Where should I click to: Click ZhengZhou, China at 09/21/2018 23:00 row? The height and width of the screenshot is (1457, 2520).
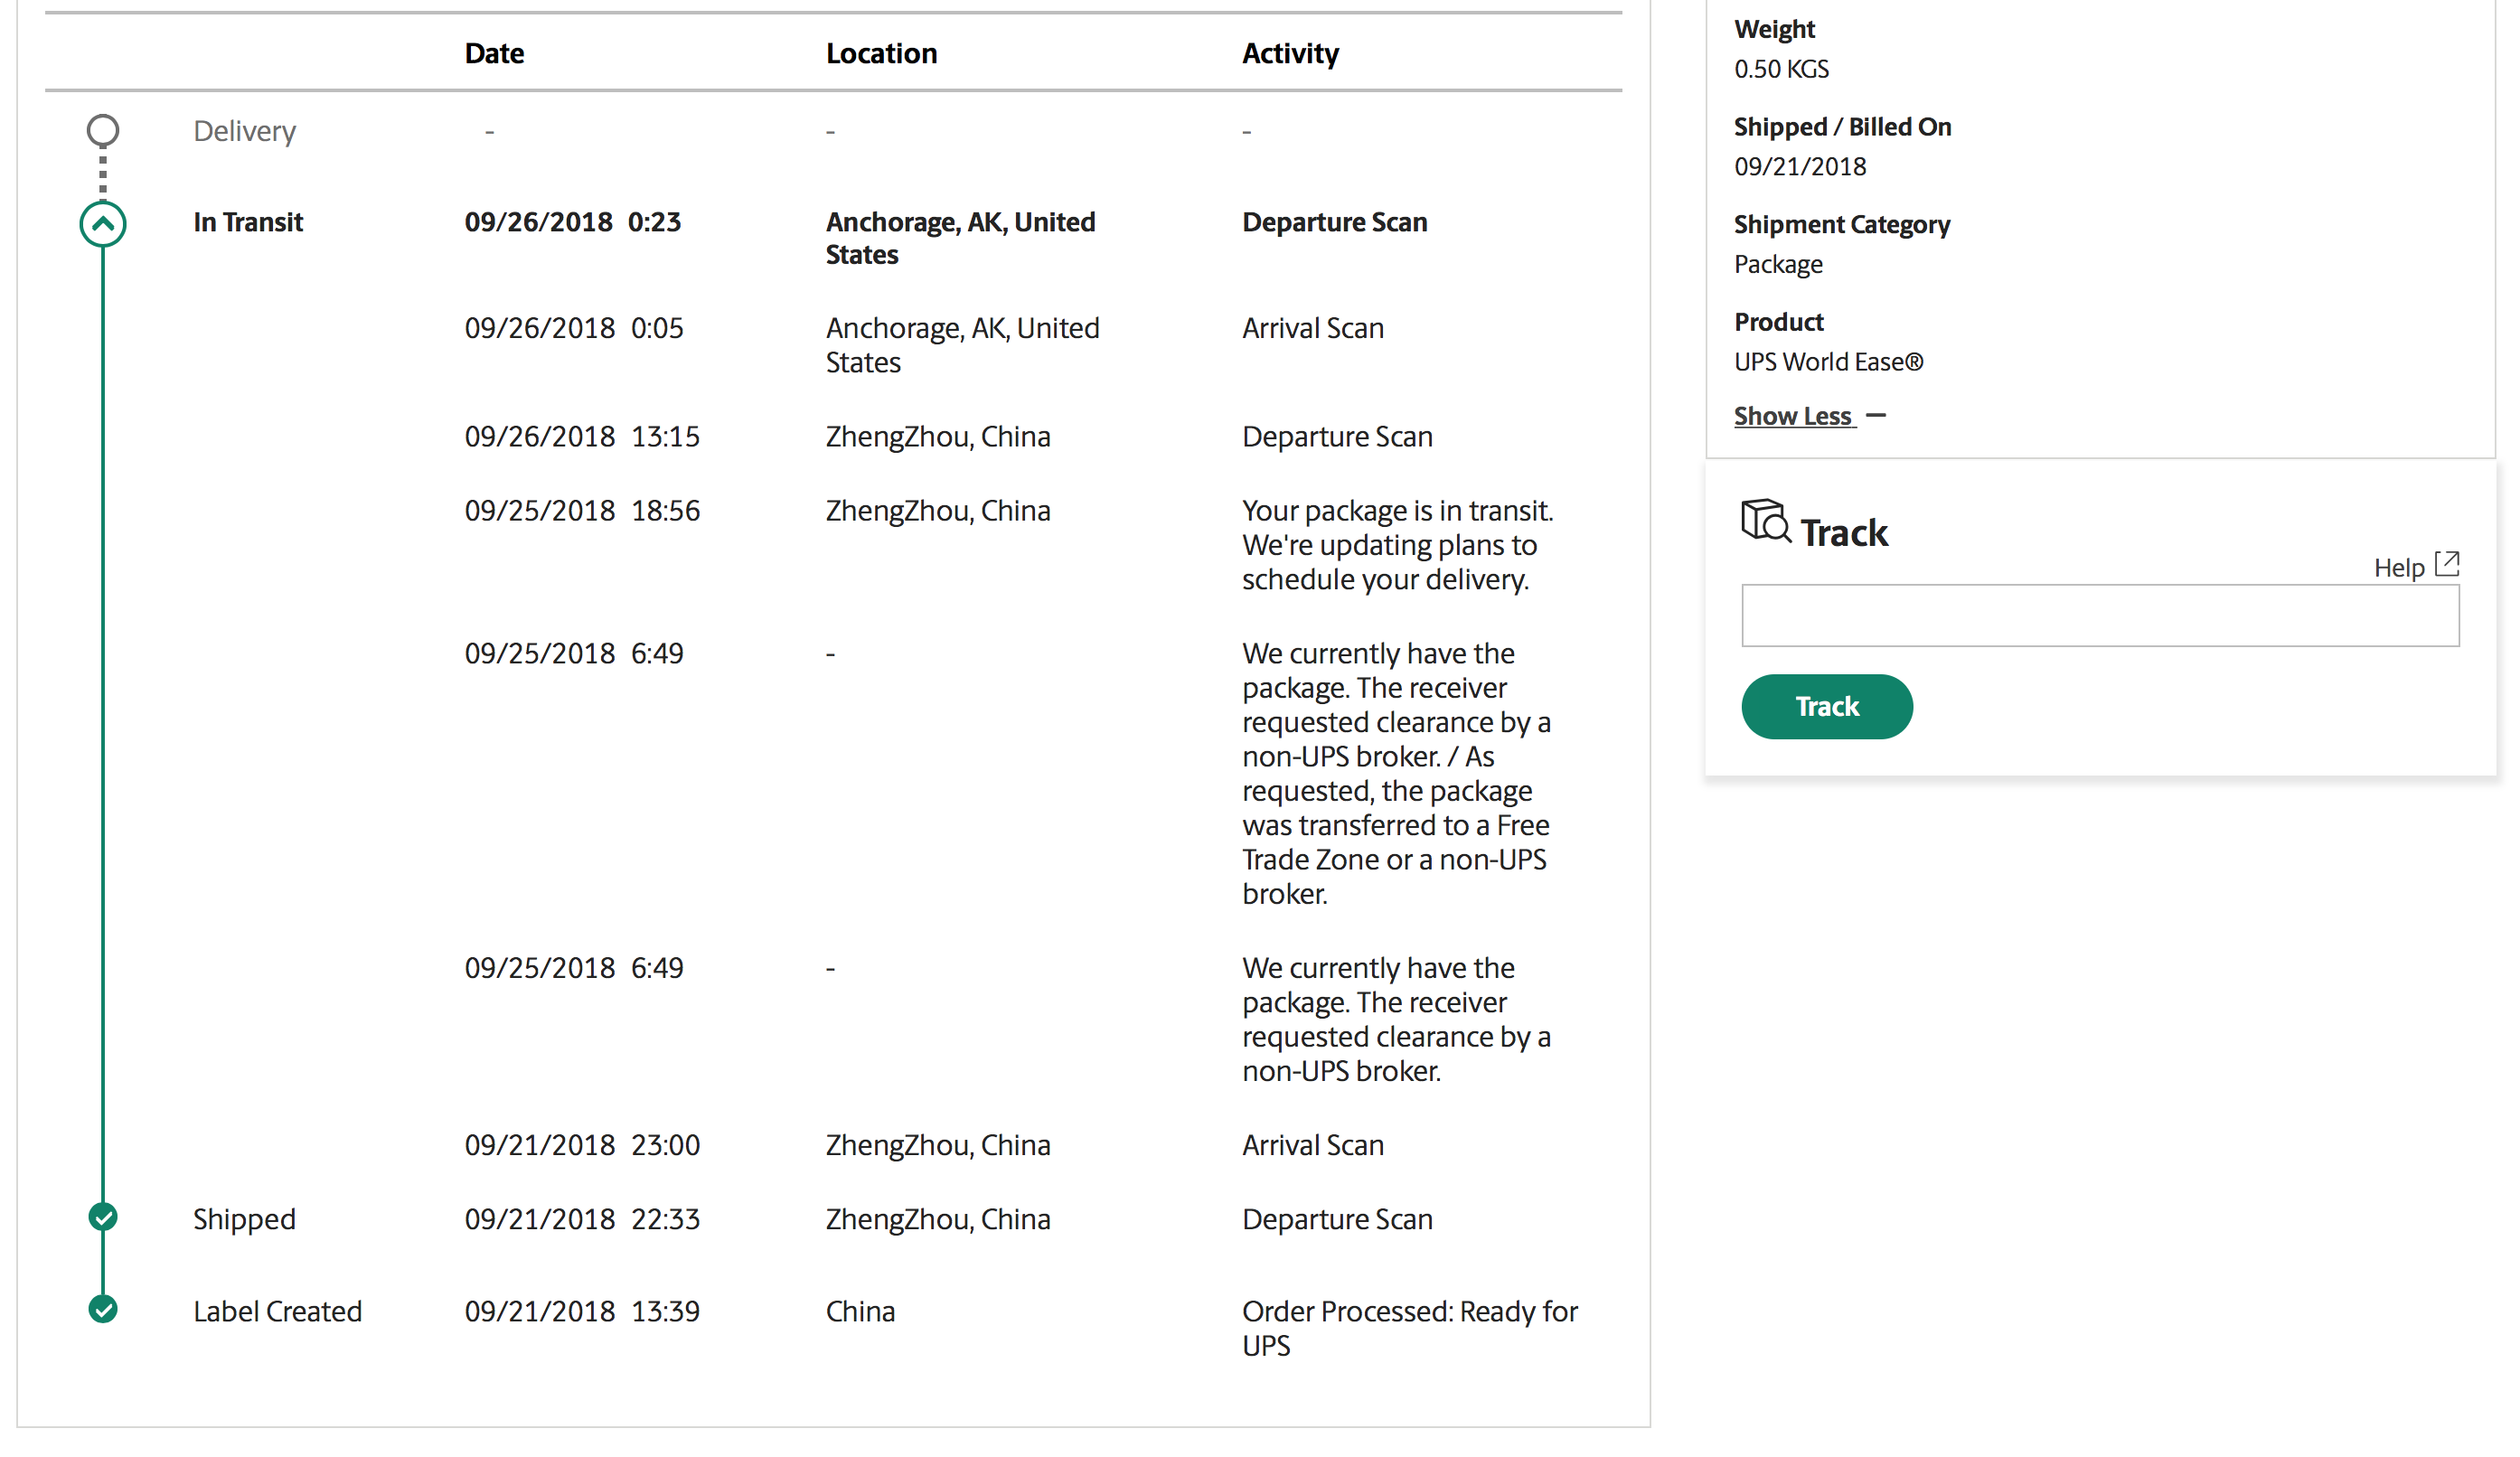tap(938, 1144)
